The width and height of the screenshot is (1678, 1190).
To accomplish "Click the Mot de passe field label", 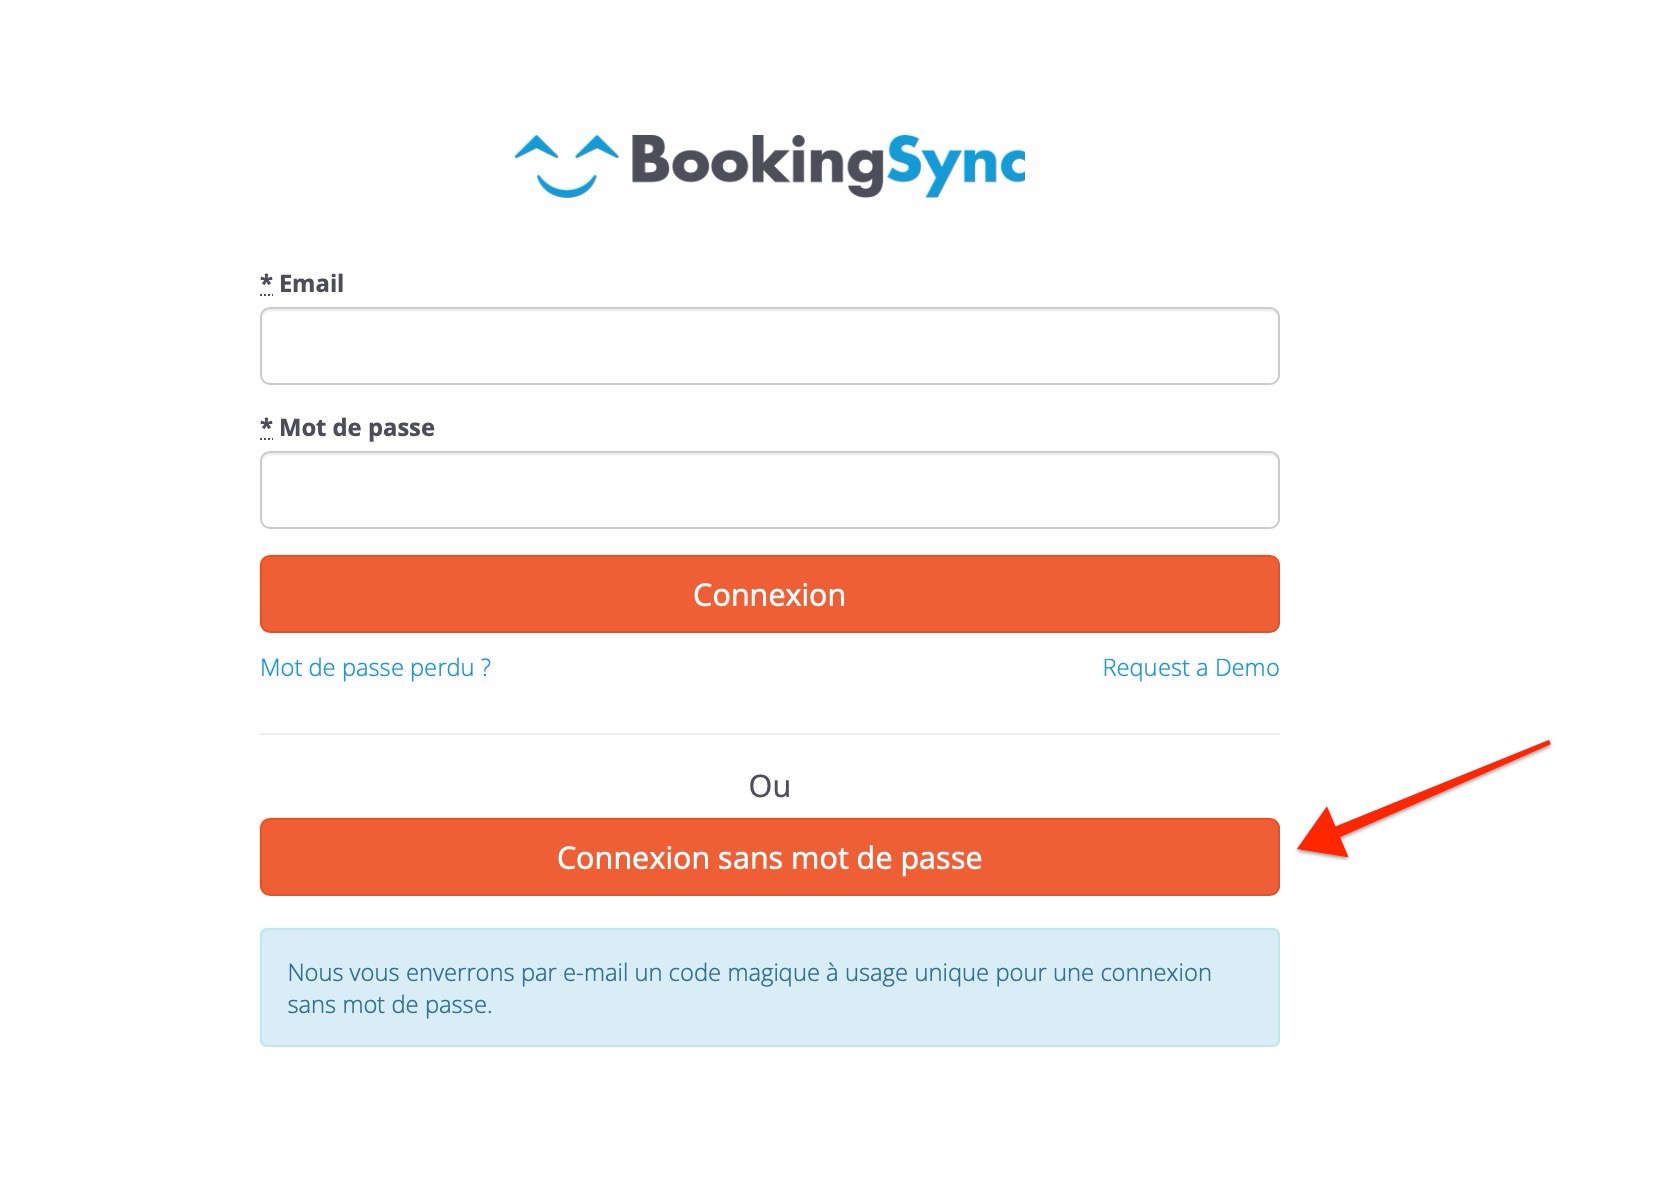I will pos(357,428).
